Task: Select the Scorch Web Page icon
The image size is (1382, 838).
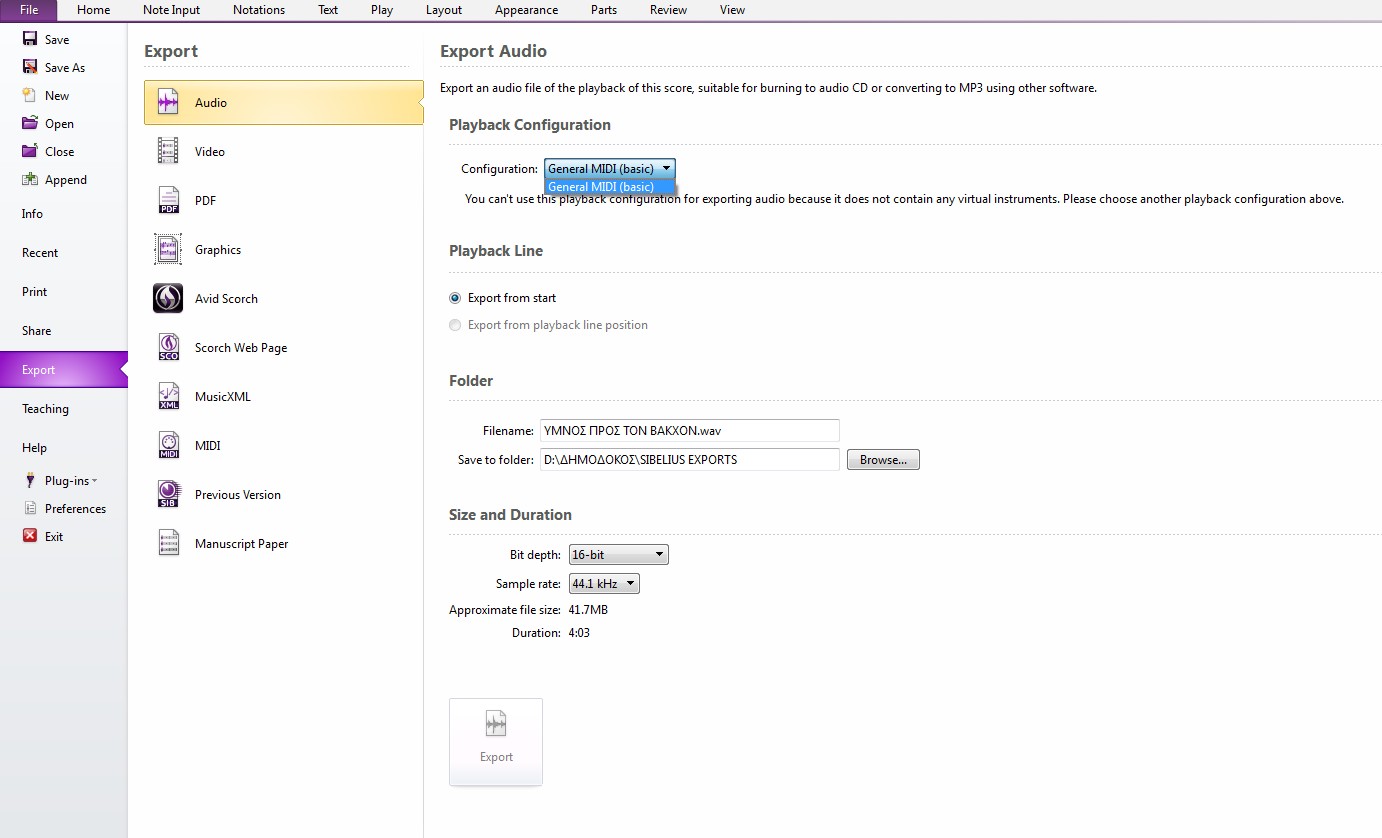Action: (168, 347)
